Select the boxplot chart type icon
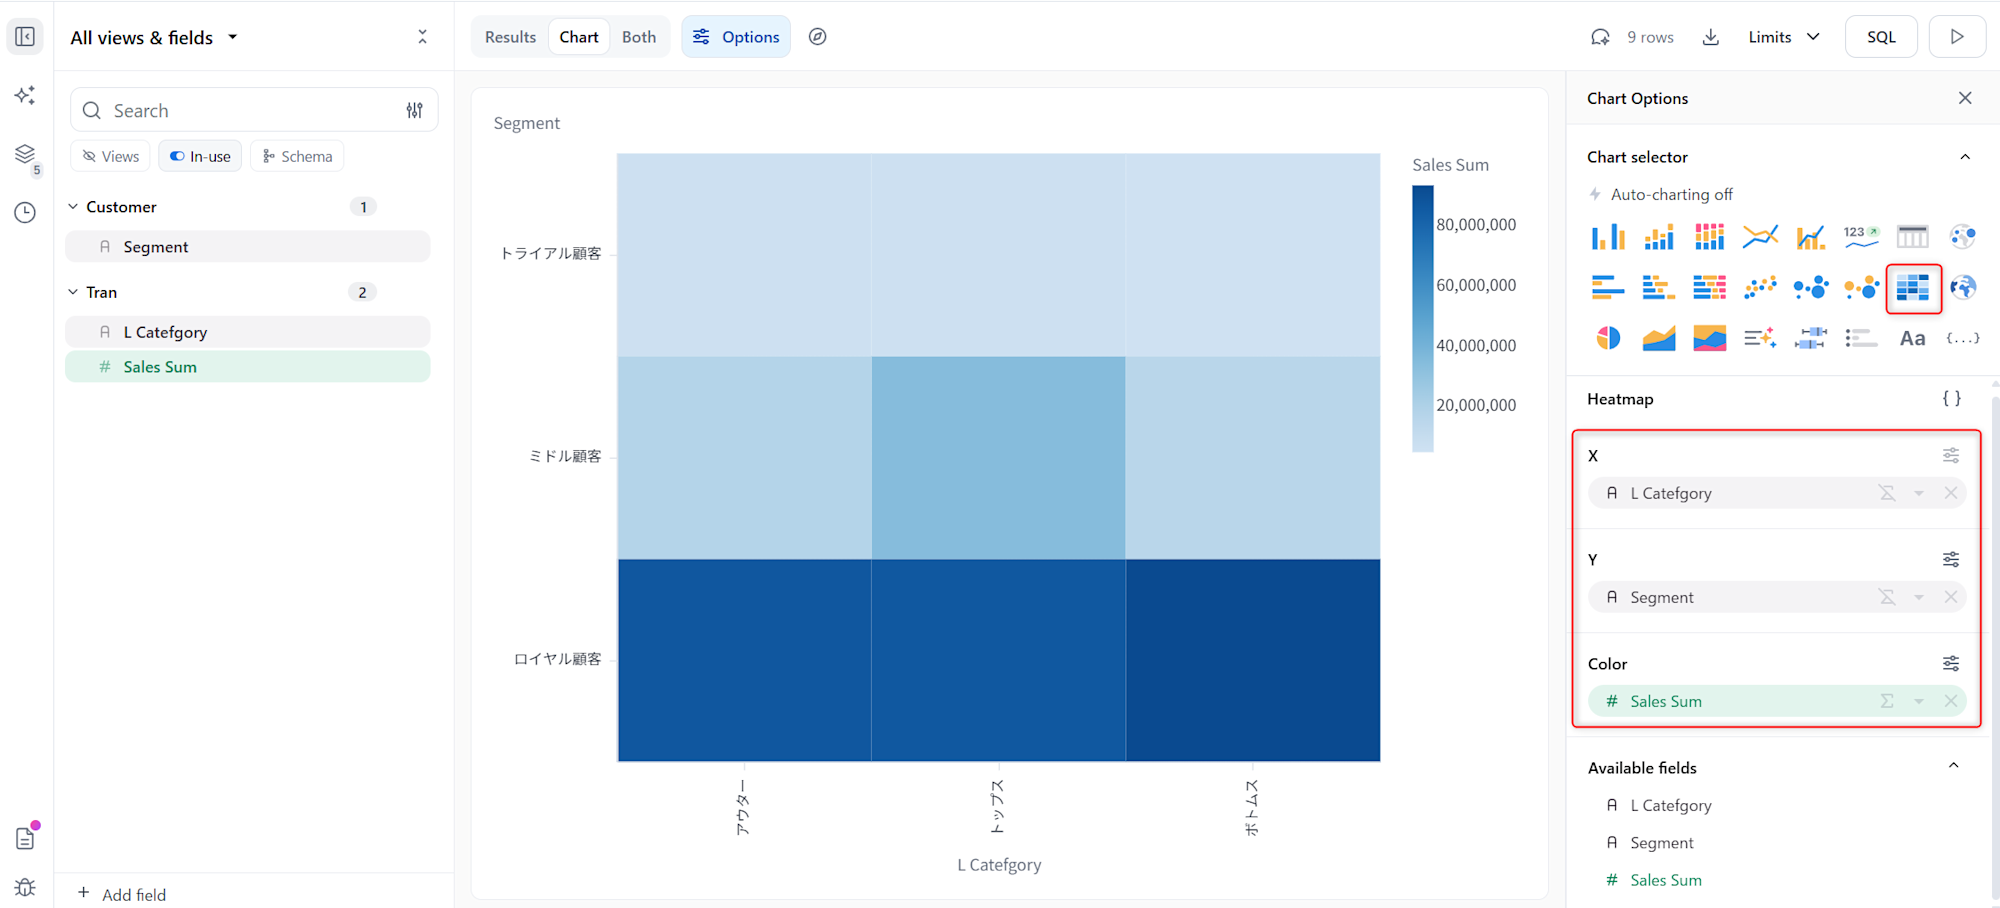Screen dimensions: 2000x908 click(1811, 338)
